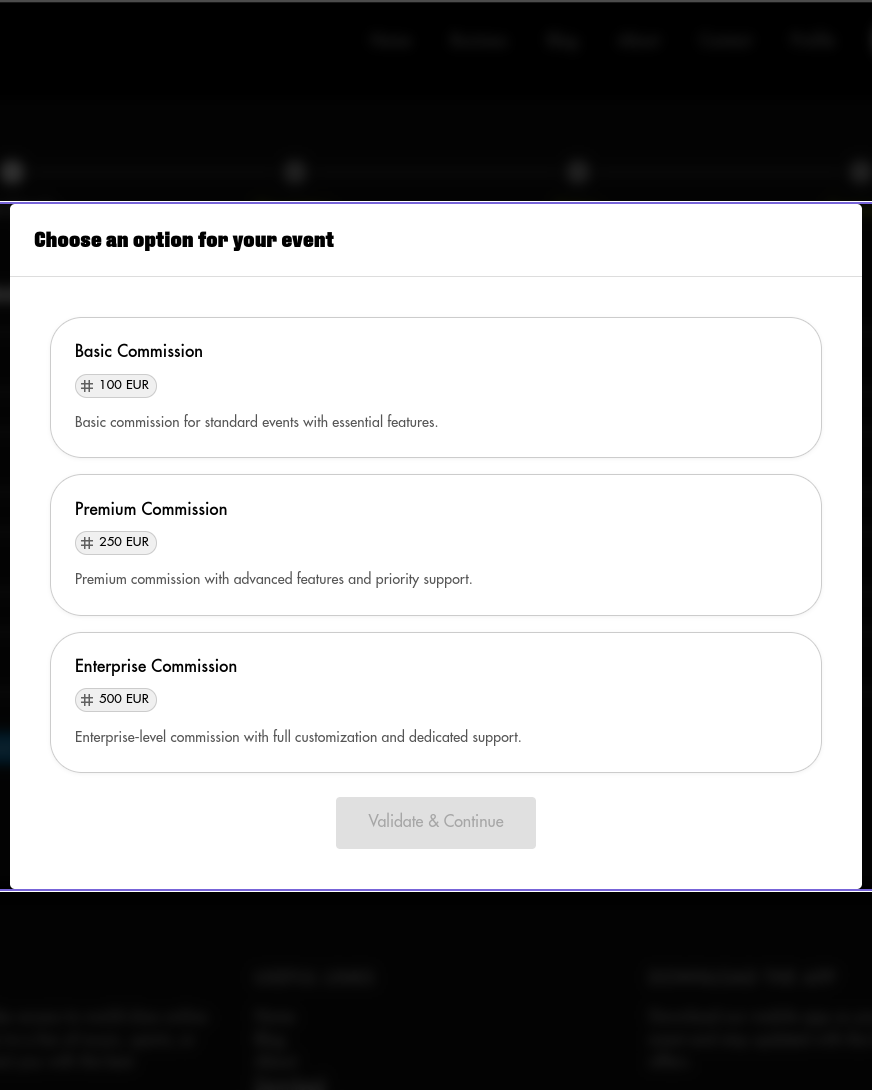Click the first step dot in the progress bar
Viewport: 872px width, 1090px height.
click(12, 172)
